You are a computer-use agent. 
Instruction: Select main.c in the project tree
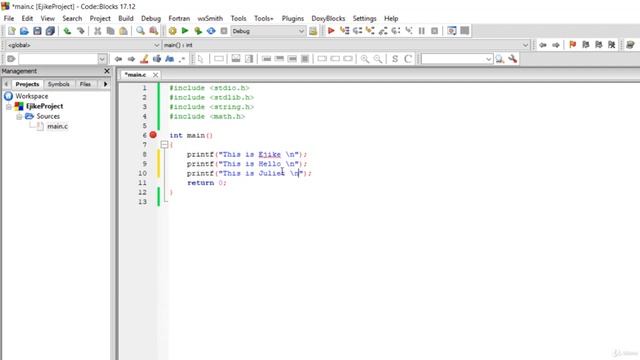[57, 127]
